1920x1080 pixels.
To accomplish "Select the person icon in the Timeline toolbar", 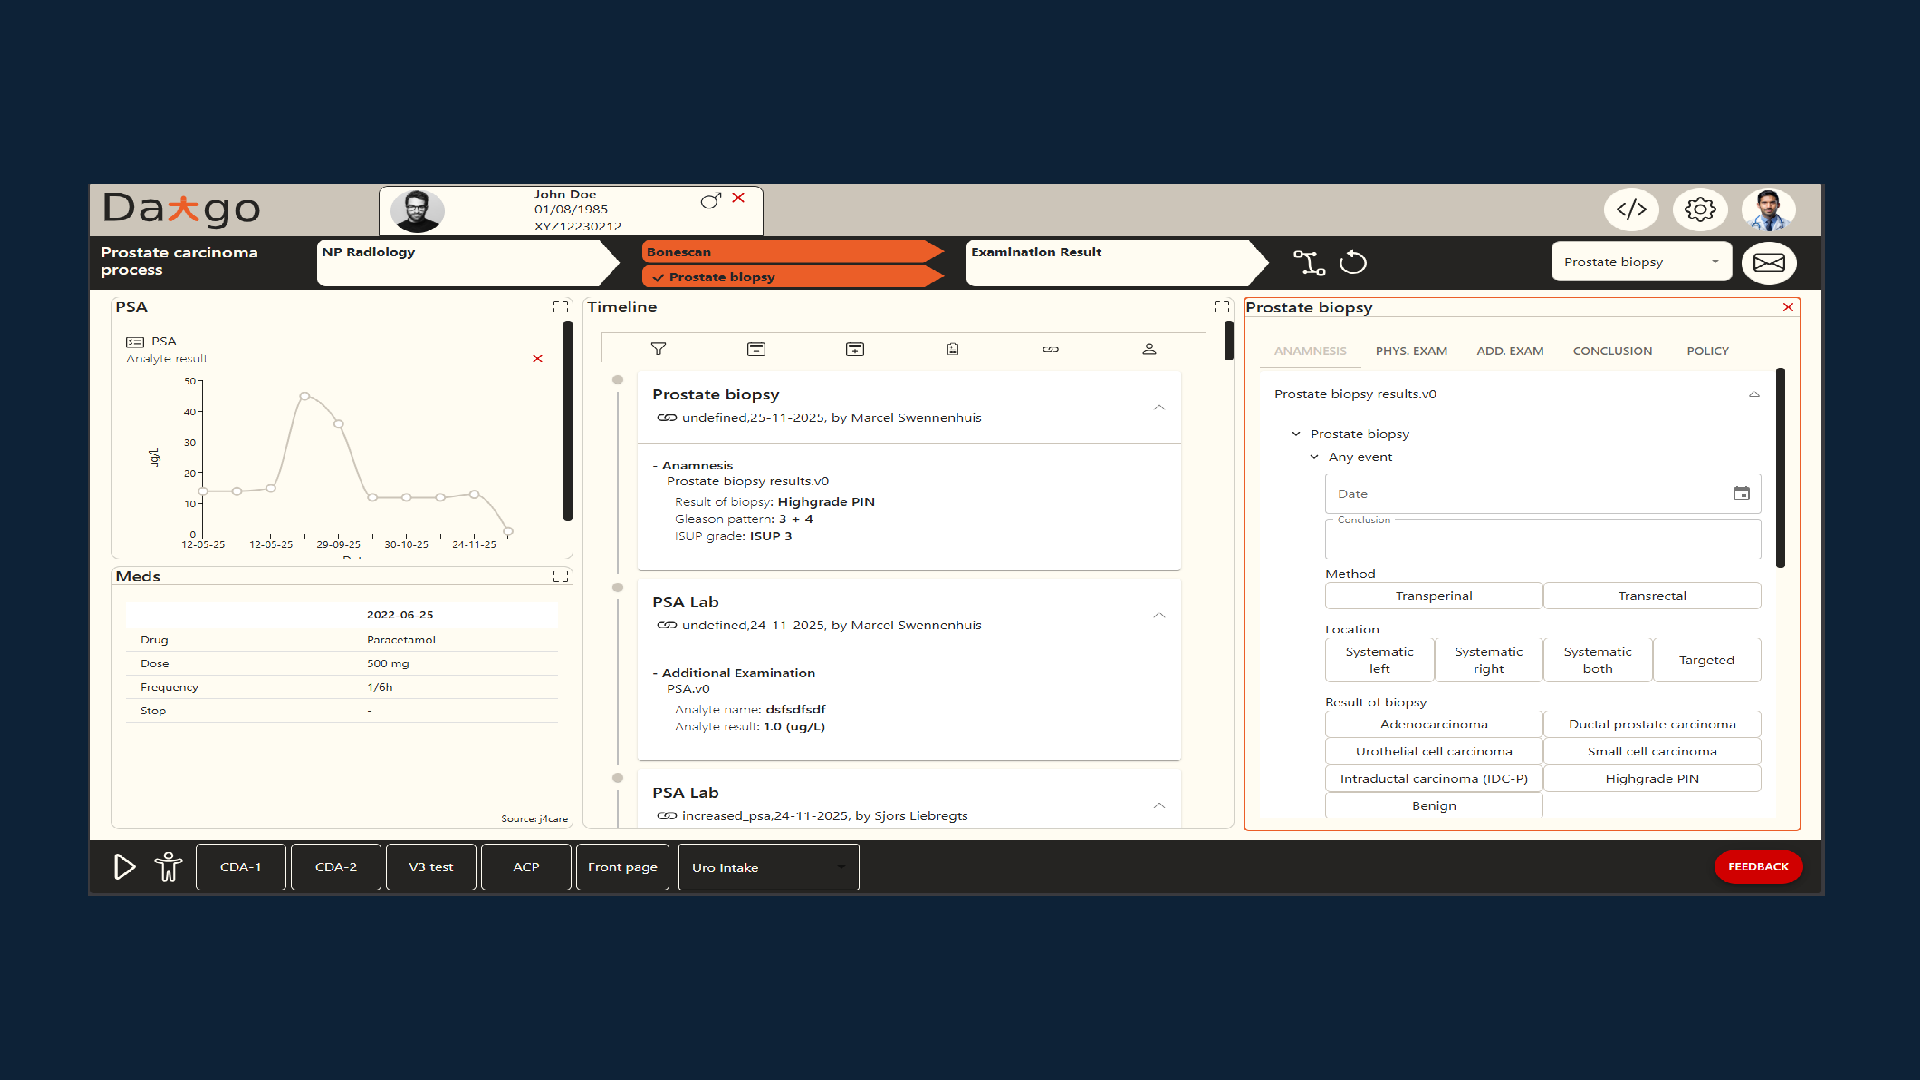I will point(1150,349).
